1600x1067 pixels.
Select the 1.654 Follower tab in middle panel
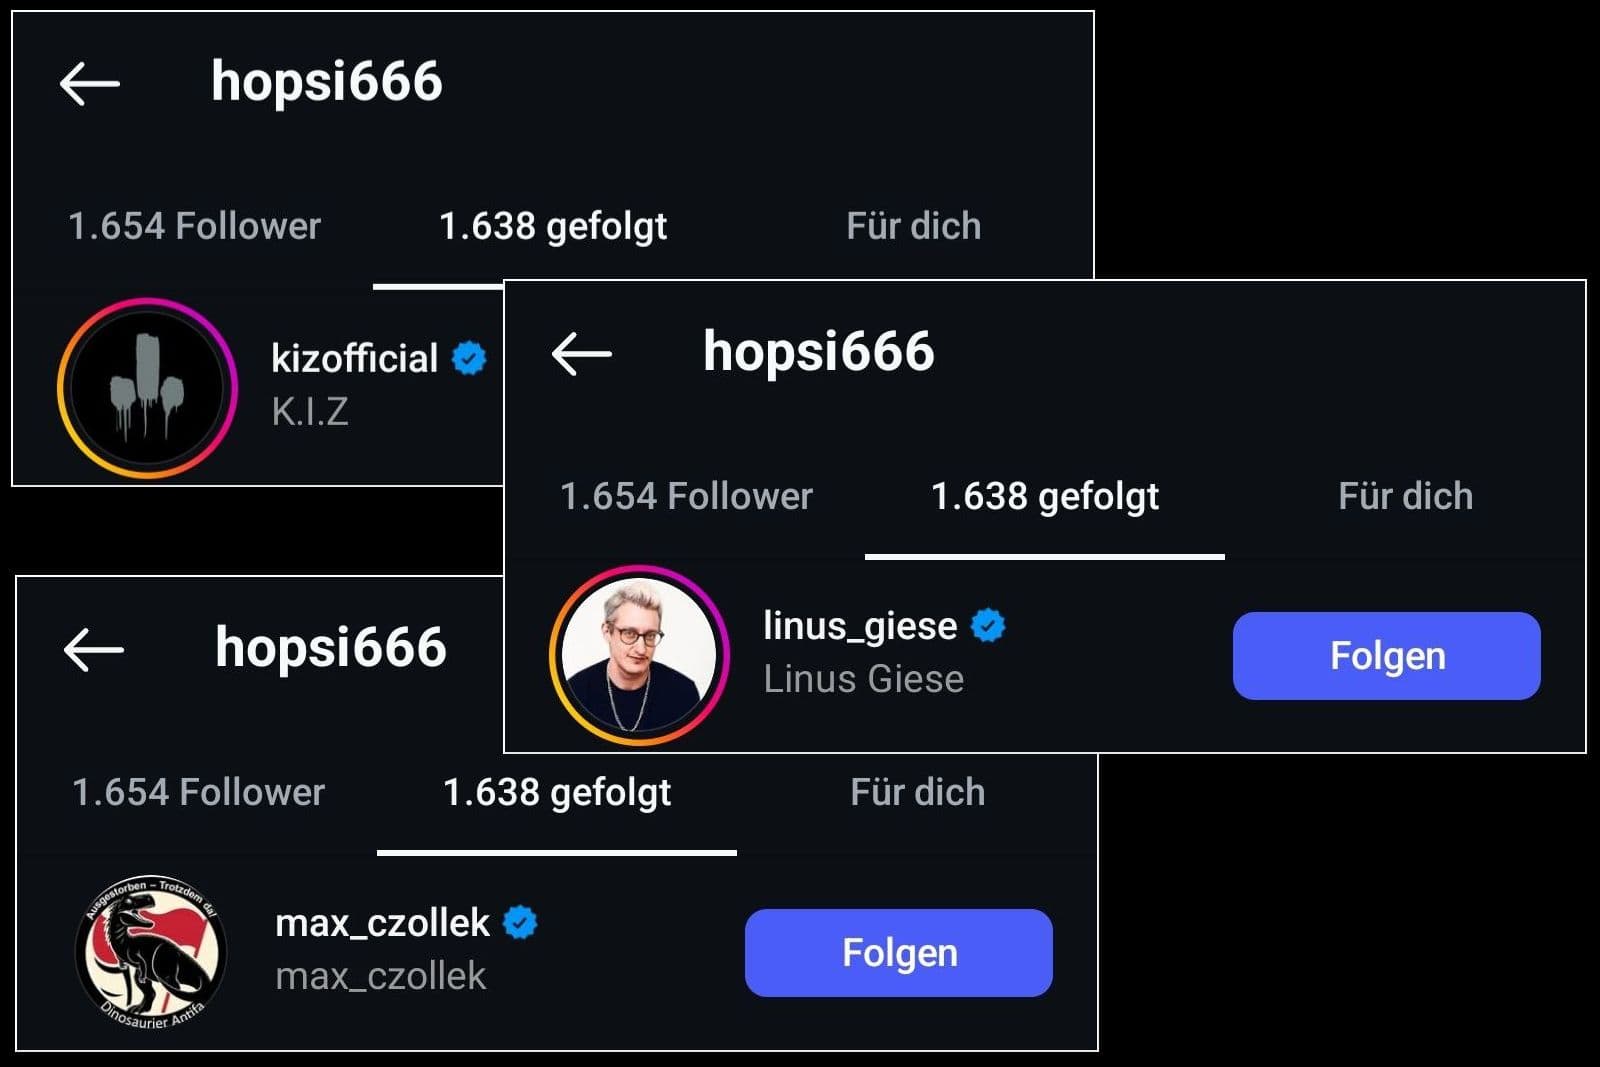pos(686,496)
